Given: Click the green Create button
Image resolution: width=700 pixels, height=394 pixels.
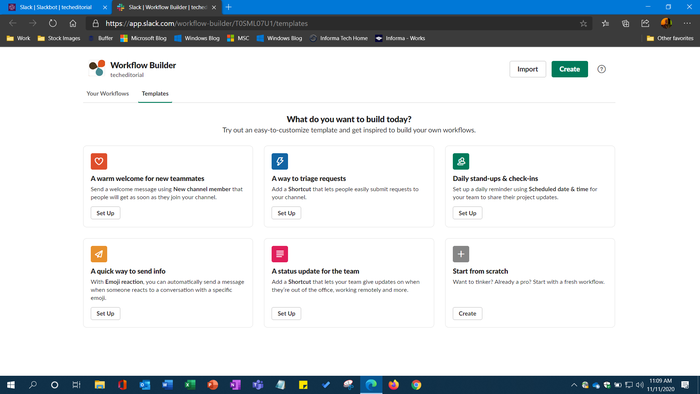Looking at the screenshot, I should tap(569, 69).
